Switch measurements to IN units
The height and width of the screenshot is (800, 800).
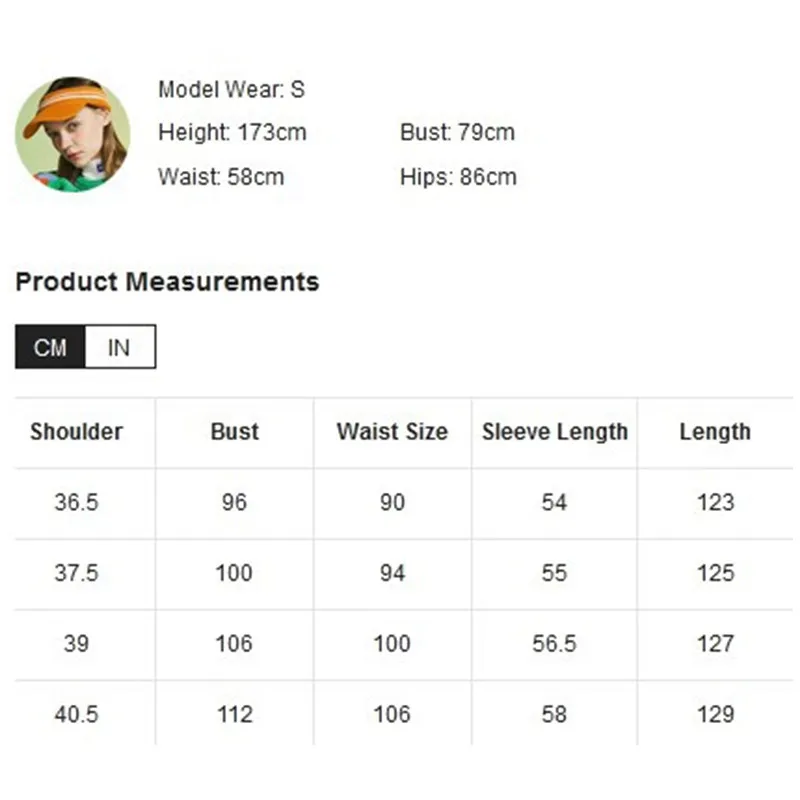click(120, 347)
